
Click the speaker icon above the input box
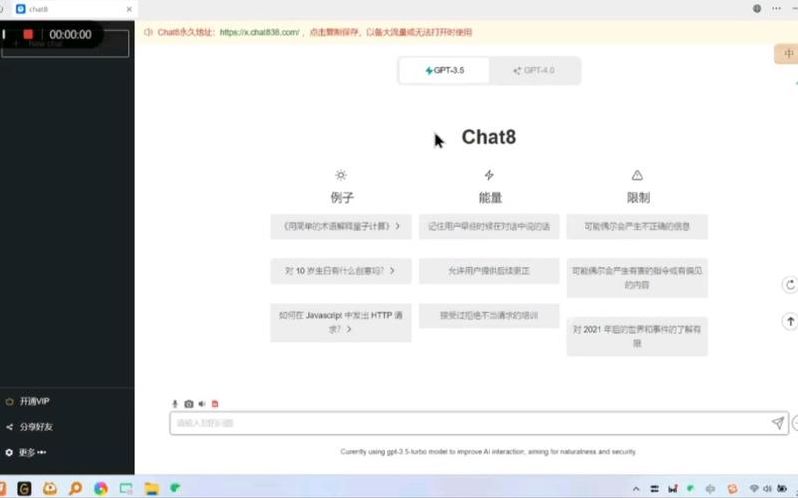pyautogui.click(x=202, y=404)
